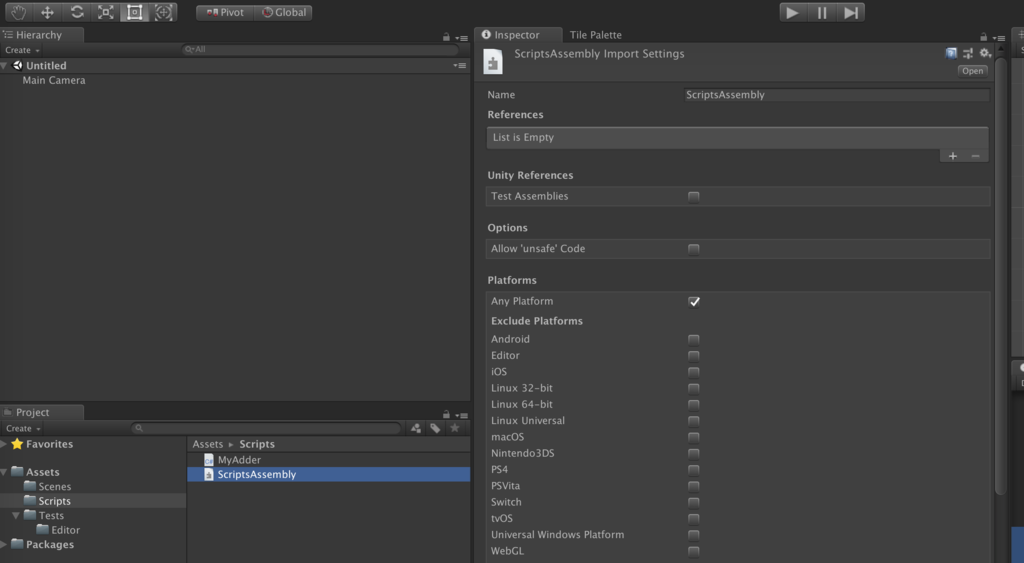Exclude iOS platform checkbox

click(694, 372)
